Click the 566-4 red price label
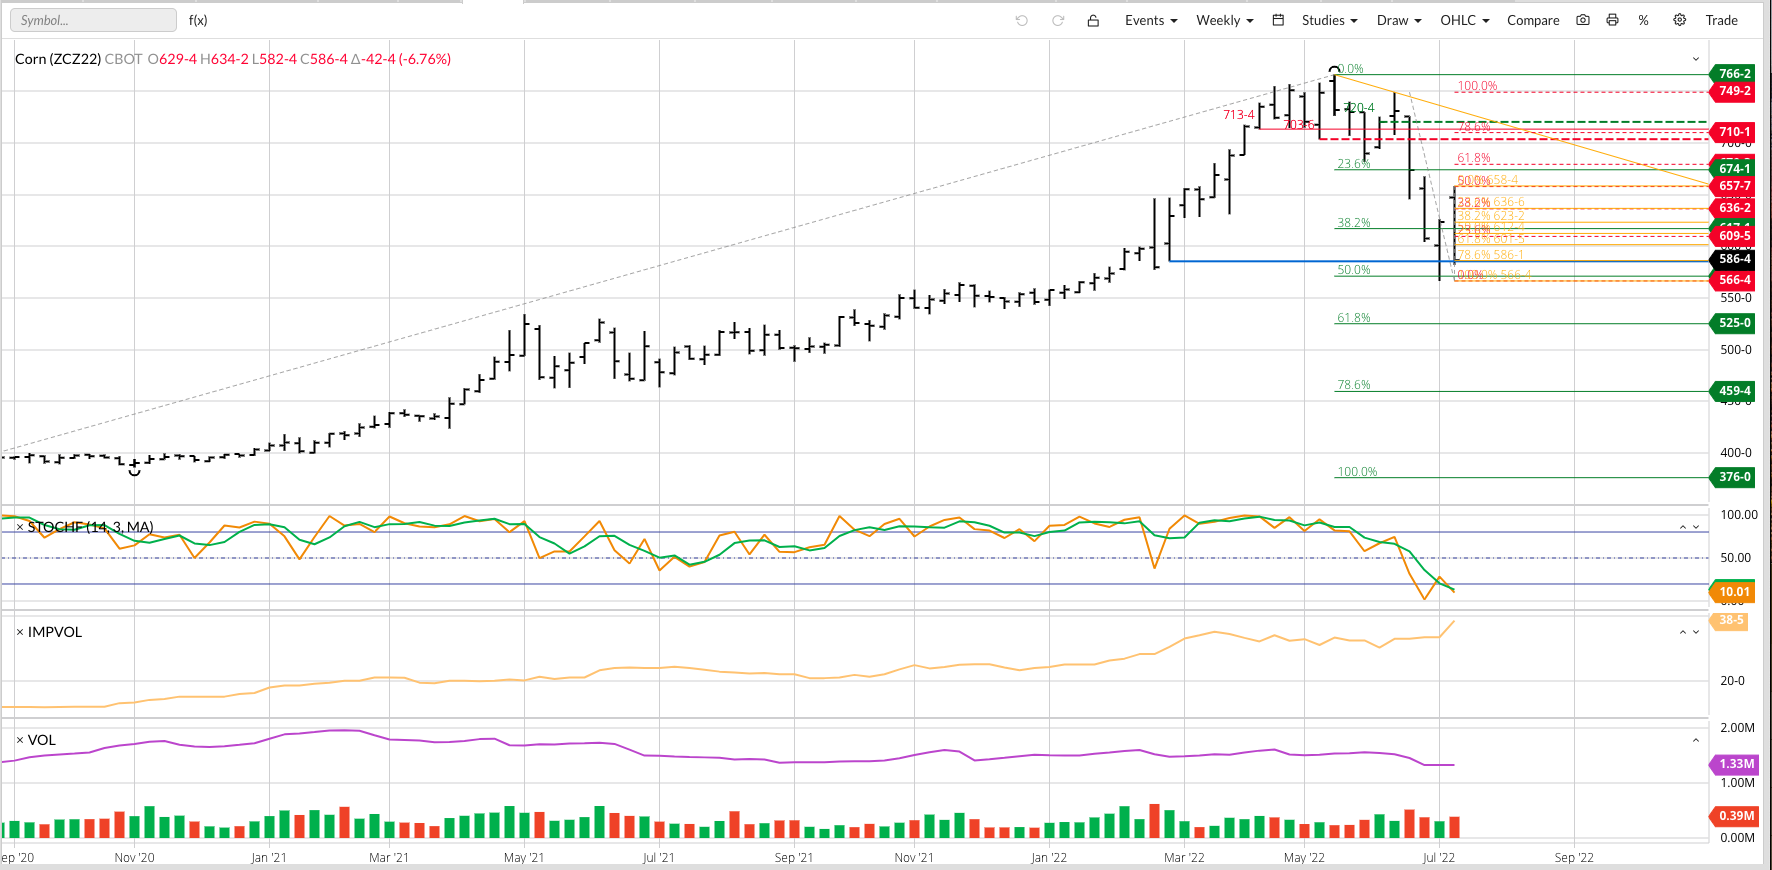This screenshot has width=1772, height=870. click(x=1734, y=280)
